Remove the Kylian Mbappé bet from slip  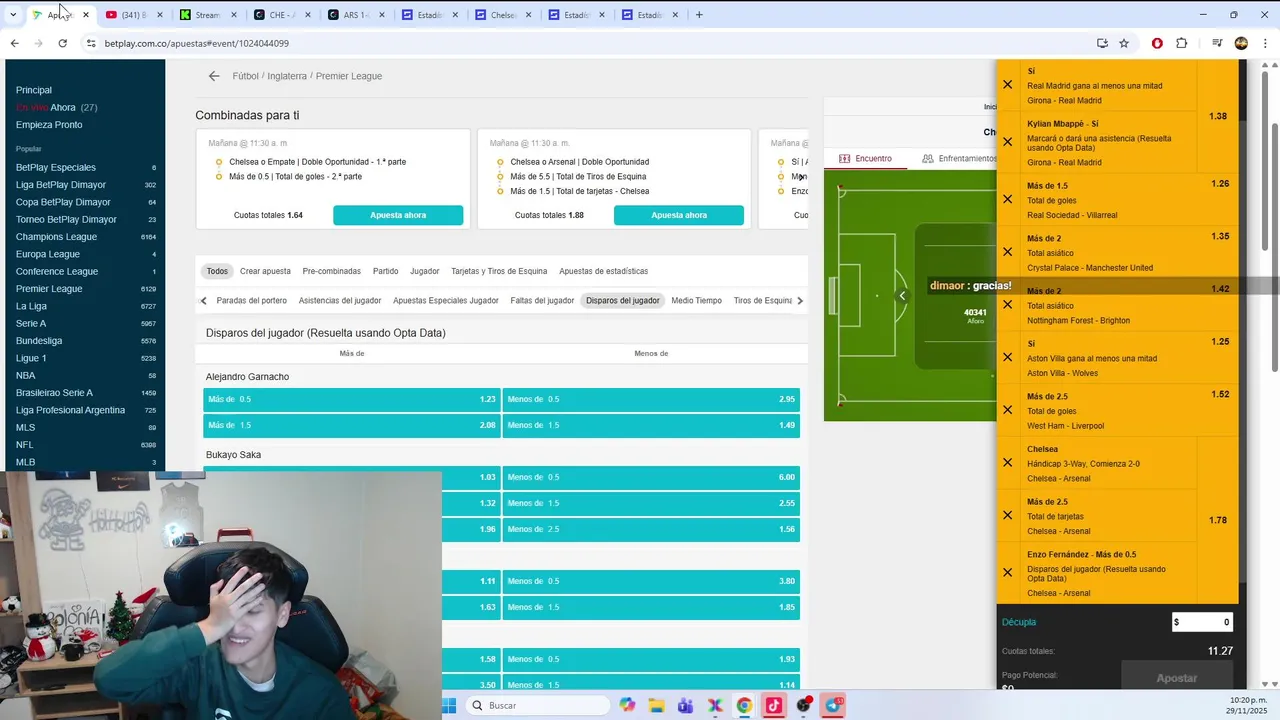[x=1007, y=141]
